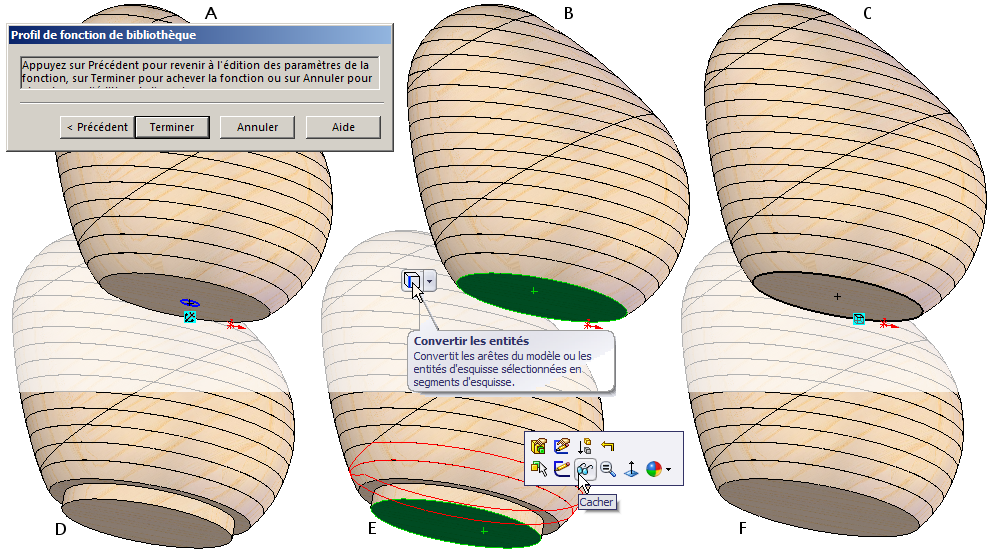Click the Appearance color ball icon
Image resolution: width=1000 pixels, height=550 pixels.
pyautogui.click(x=654, y=470)
